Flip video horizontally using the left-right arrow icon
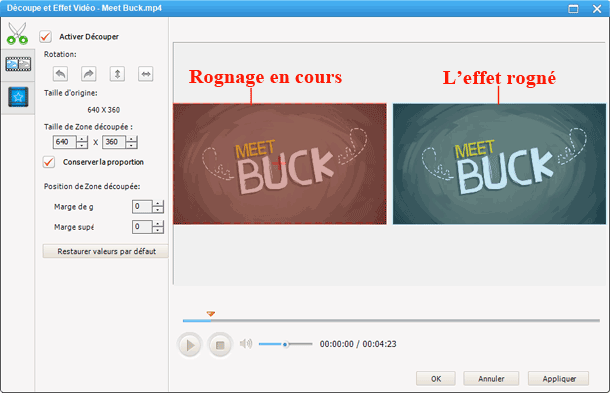This screenshot has width=610, height=393. coord(145,74)
